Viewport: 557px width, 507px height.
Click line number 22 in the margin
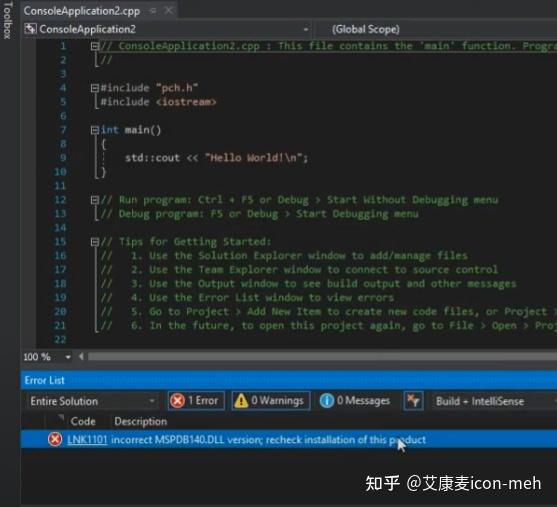click(60, 340)
